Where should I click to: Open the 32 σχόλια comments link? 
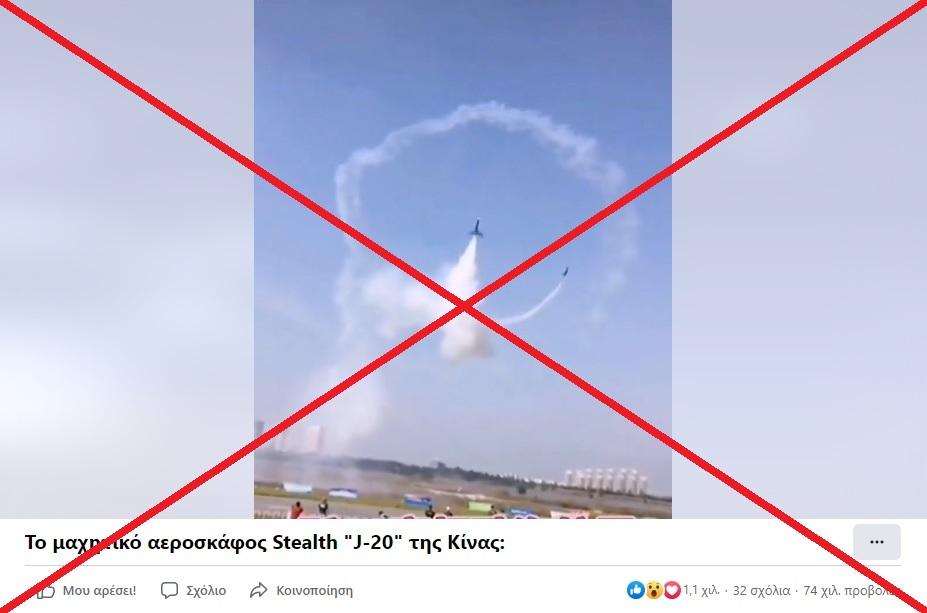(x=761, y=590)
